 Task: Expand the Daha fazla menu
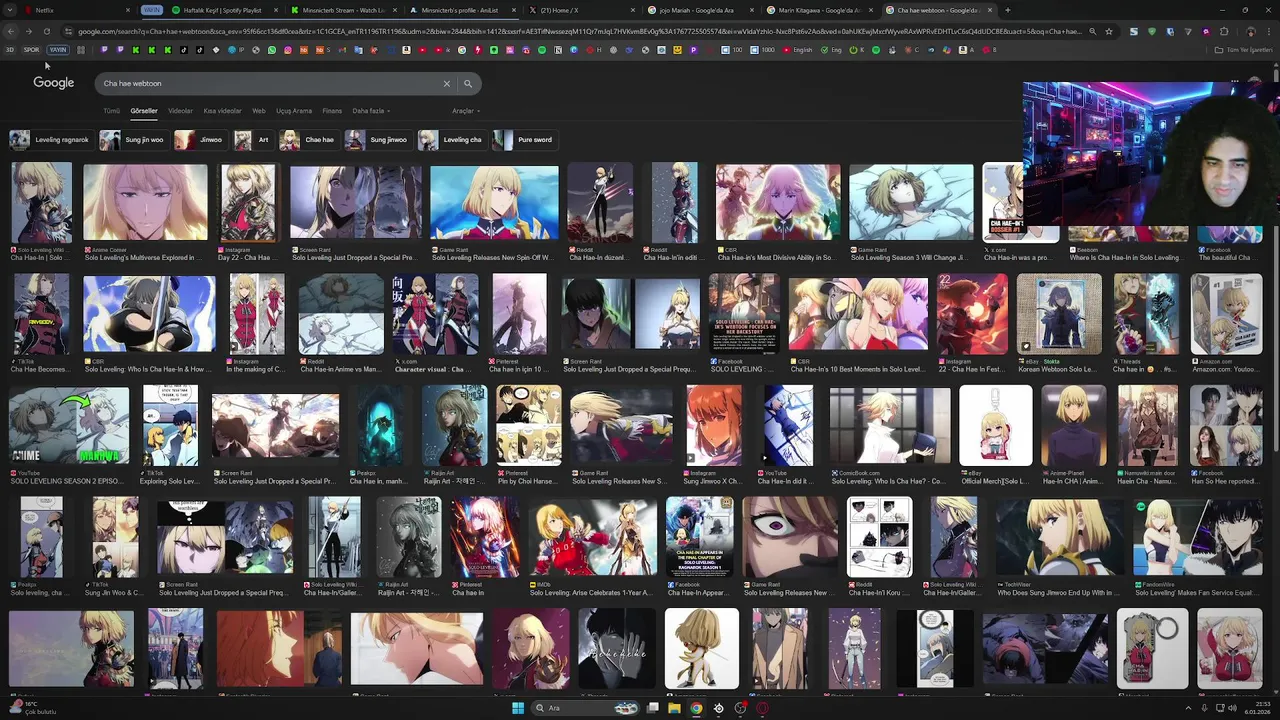click(x=371, y=111)
